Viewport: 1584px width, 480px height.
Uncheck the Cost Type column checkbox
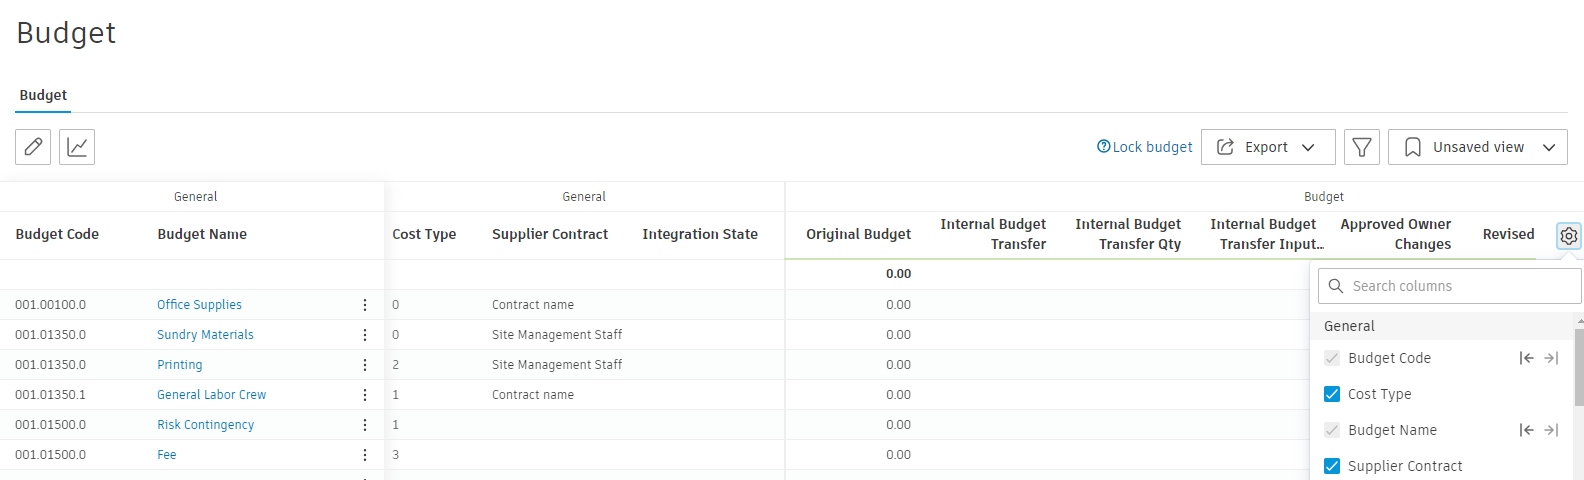pyautogui.click(x=1332, y=394)
